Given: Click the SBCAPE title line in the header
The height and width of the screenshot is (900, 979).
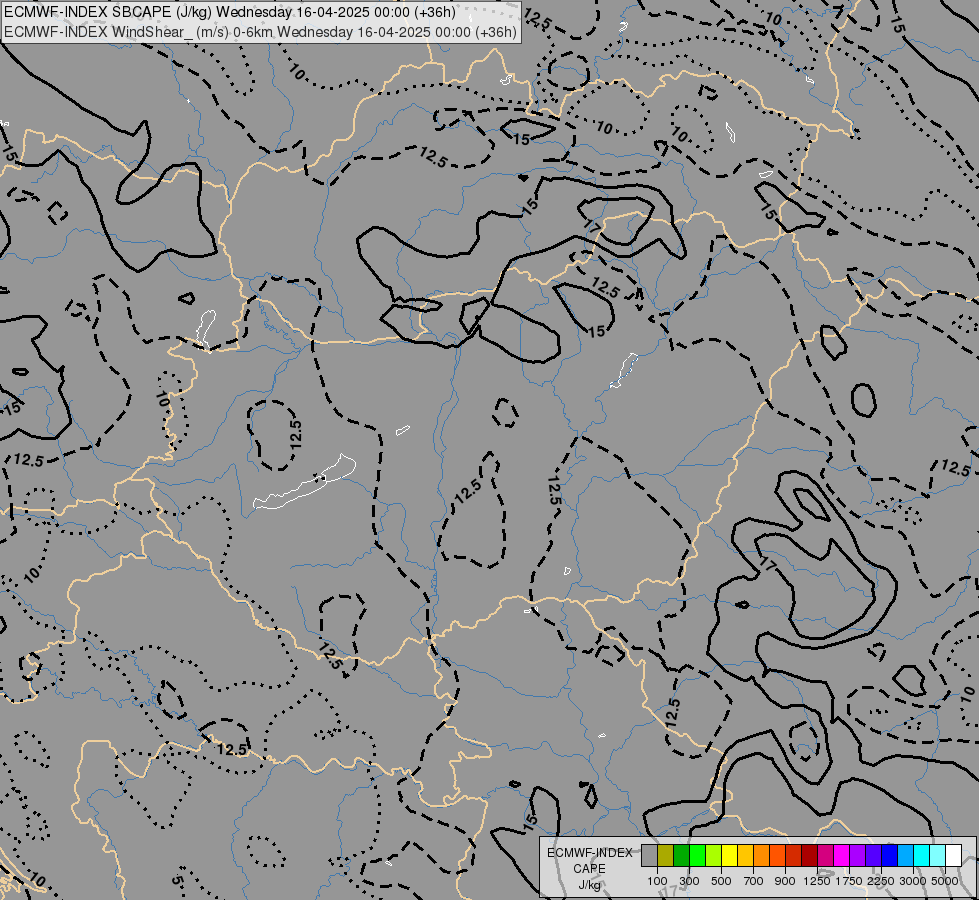Looking at the screenshot, I should pyautogui.click(x=230, y=12).
